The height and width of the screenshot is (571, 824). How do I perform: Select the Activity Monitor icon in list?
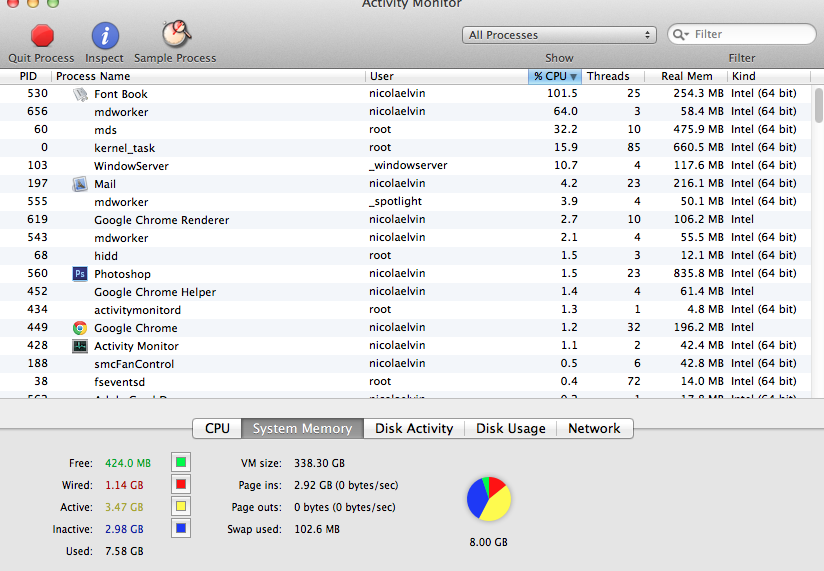(80, 346)
